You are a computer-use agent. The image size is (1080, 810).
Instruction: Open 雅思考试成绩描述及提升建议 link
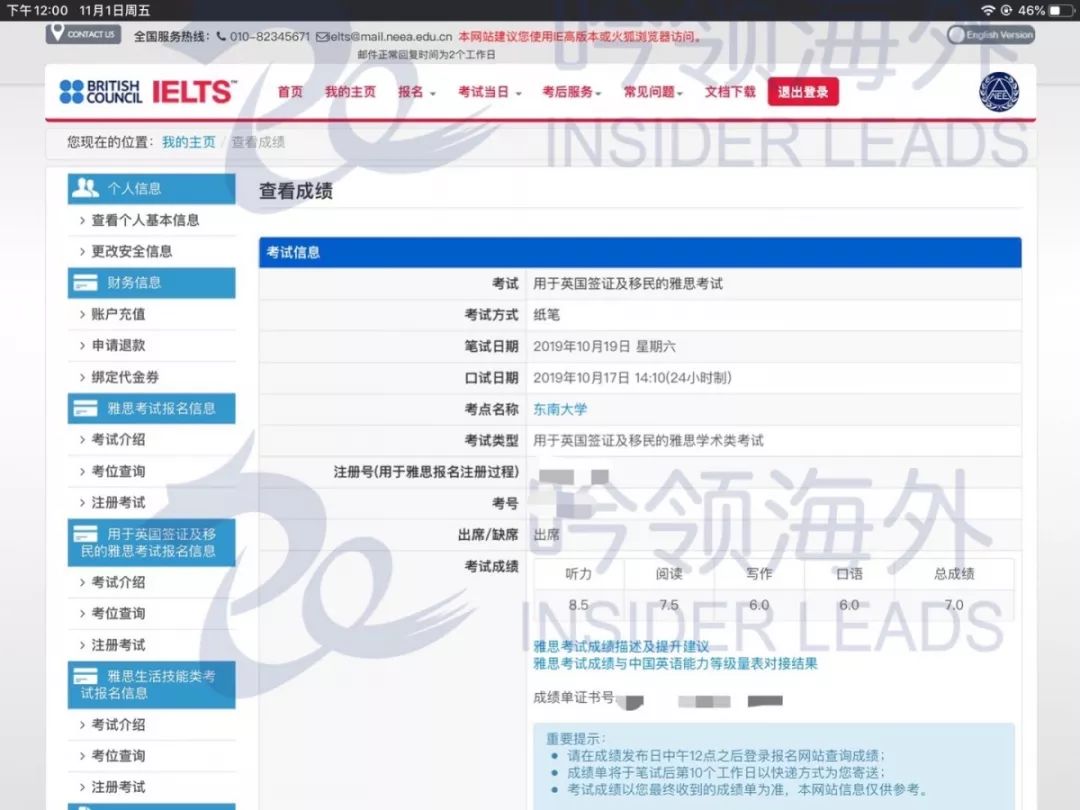621,647
